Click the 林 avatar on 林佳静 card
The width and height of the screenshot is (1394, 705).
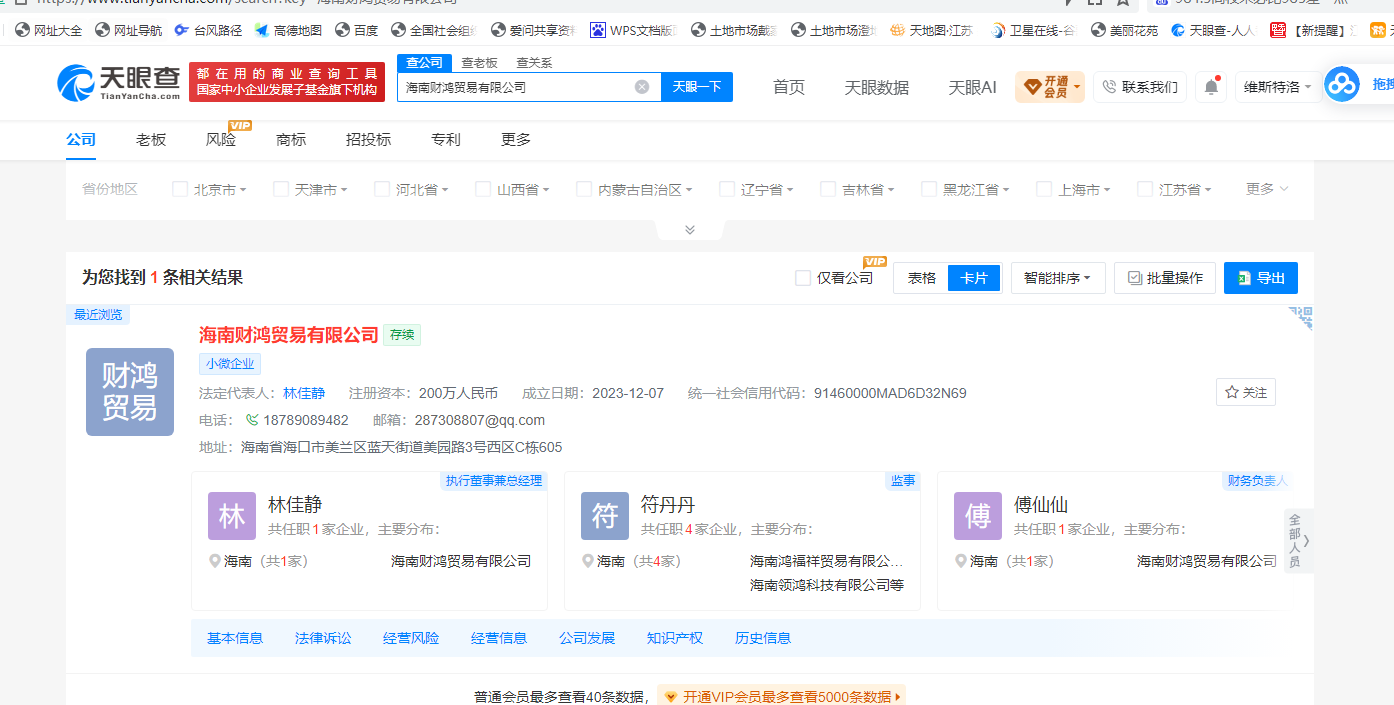pyautogui.click(x=232, y=516)
